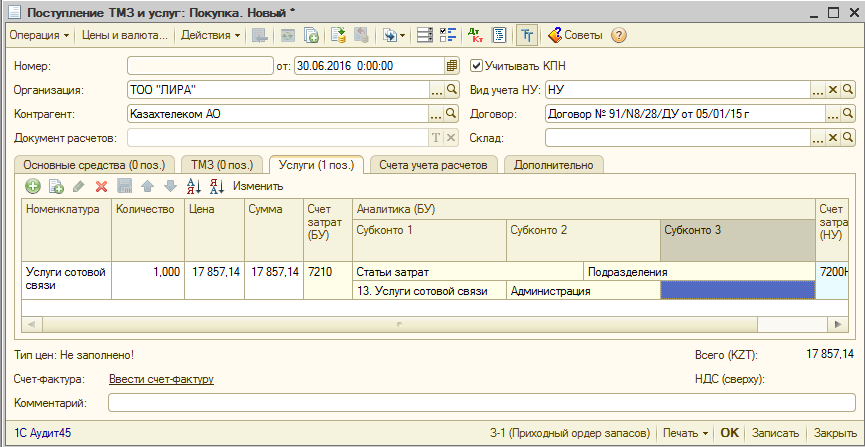The image size is (865, 447).
Task: Open the help question mark icon
Action: [x=619, y=35]
